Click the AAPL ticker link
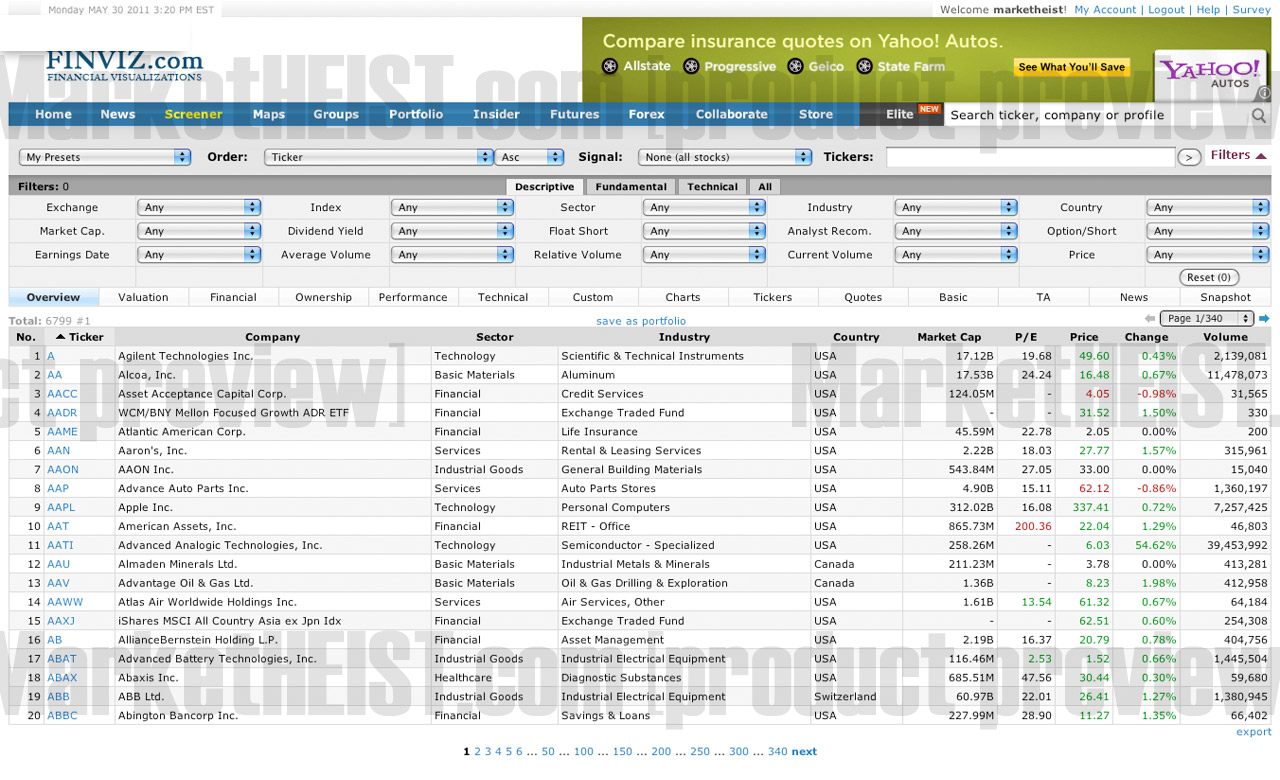The height and width of the screenshot is (780, 1280). point(61,507)
